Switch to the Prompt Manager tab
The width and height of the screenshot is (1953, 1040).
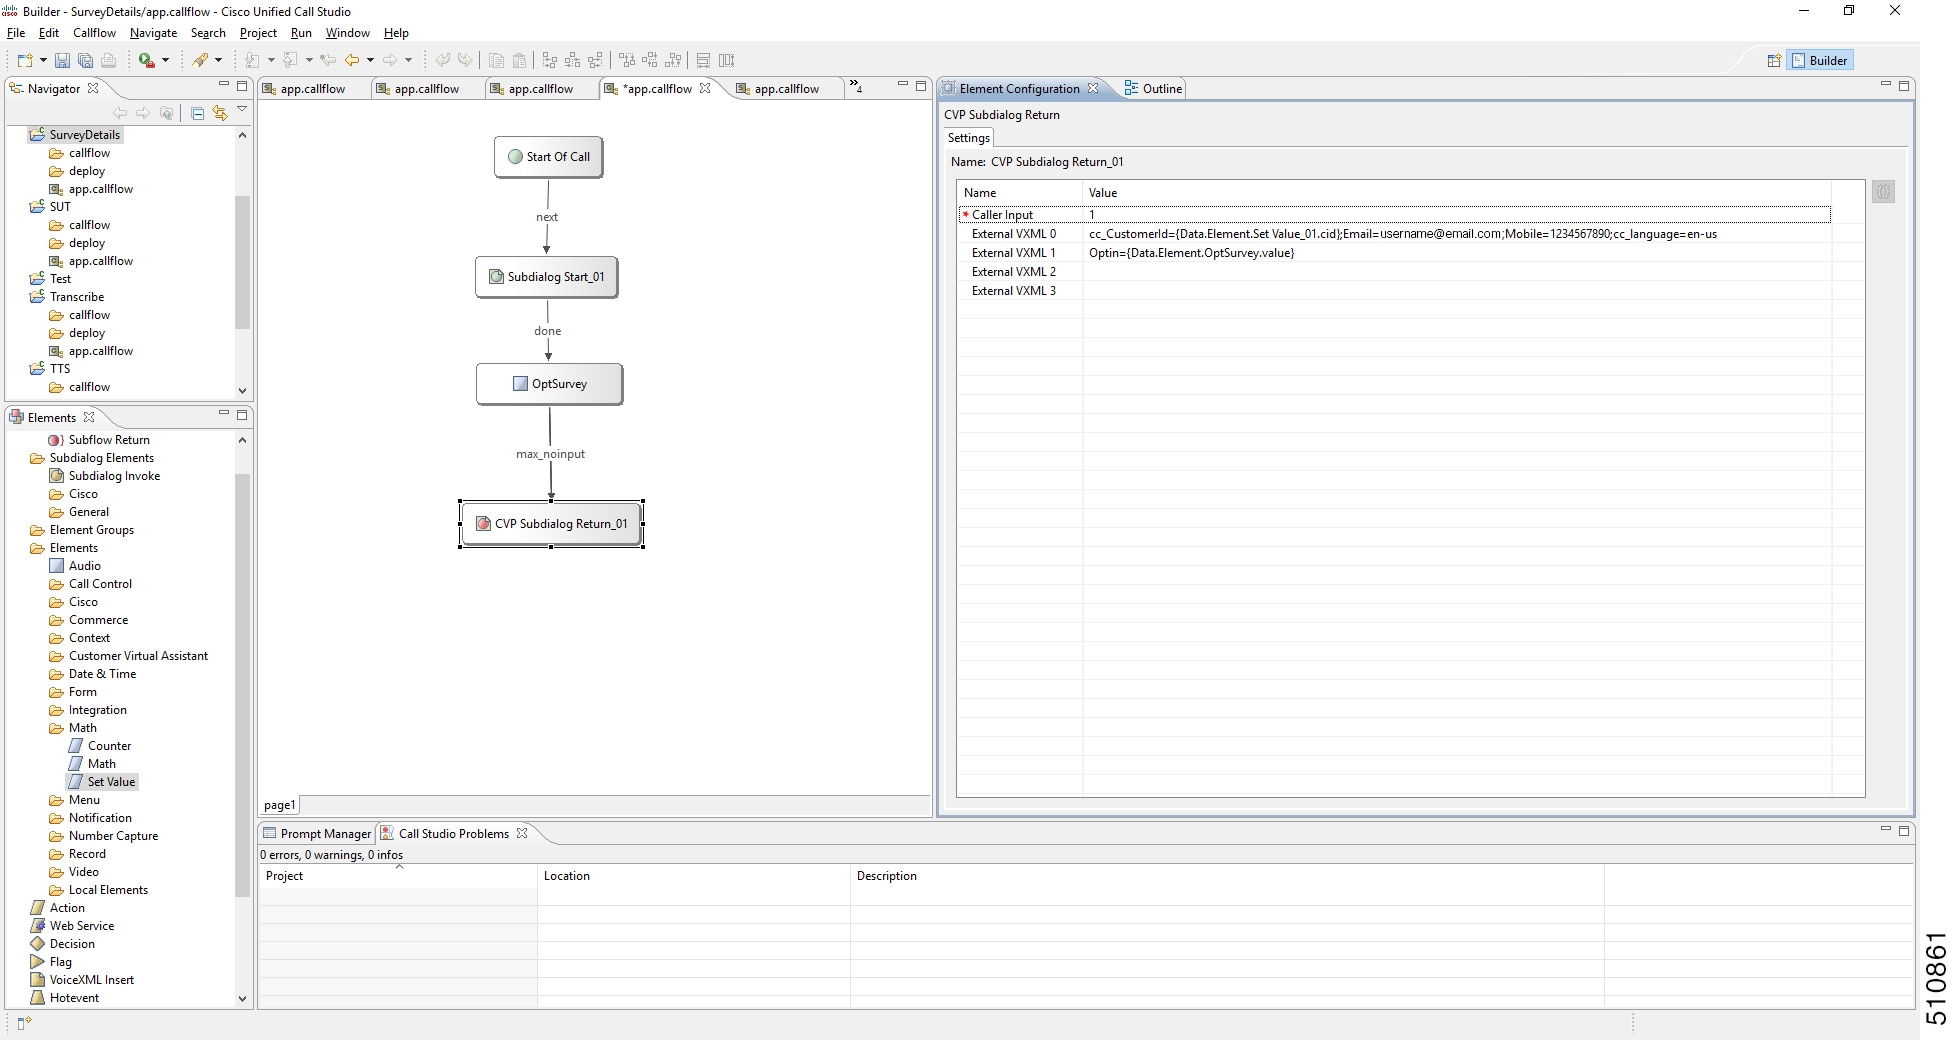click(x=316, y=833)
